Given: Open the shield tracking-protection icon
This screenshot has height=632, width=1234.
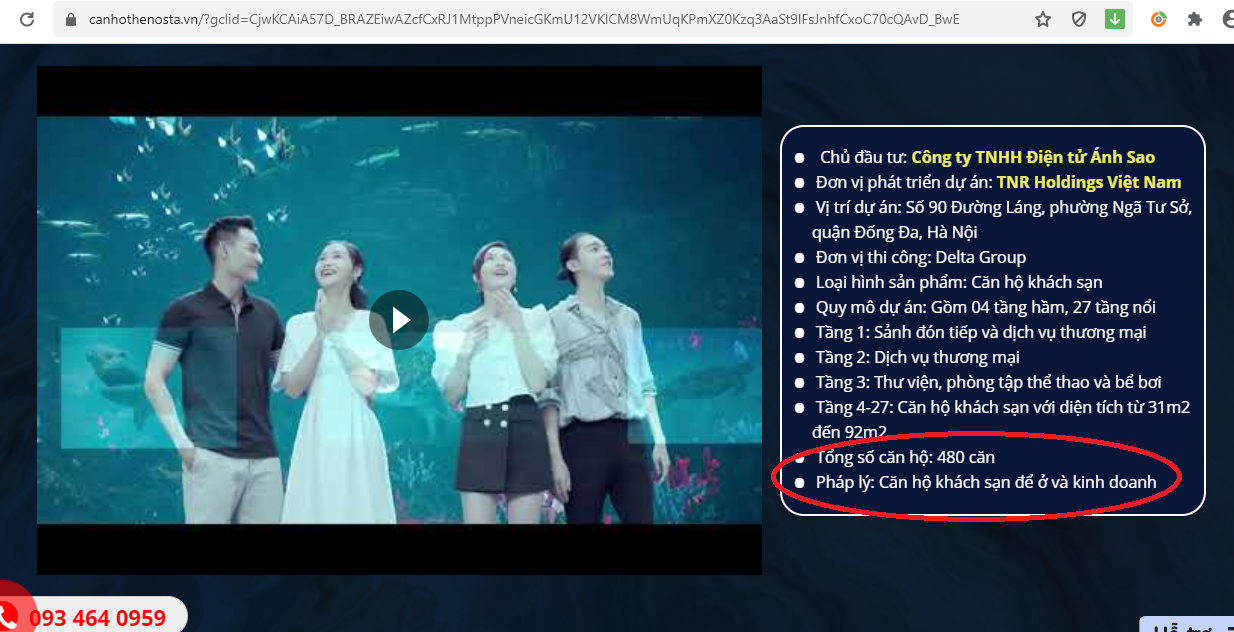Looking at the screenshot, I should click(x=1079, y=19).
